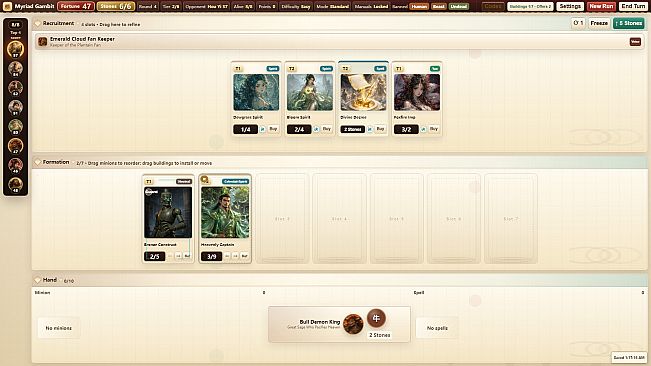The height and width of the screenshot is (366, 651).
Task: Click the View button on Fan Keeper banner
Action: tap(635, 42)
